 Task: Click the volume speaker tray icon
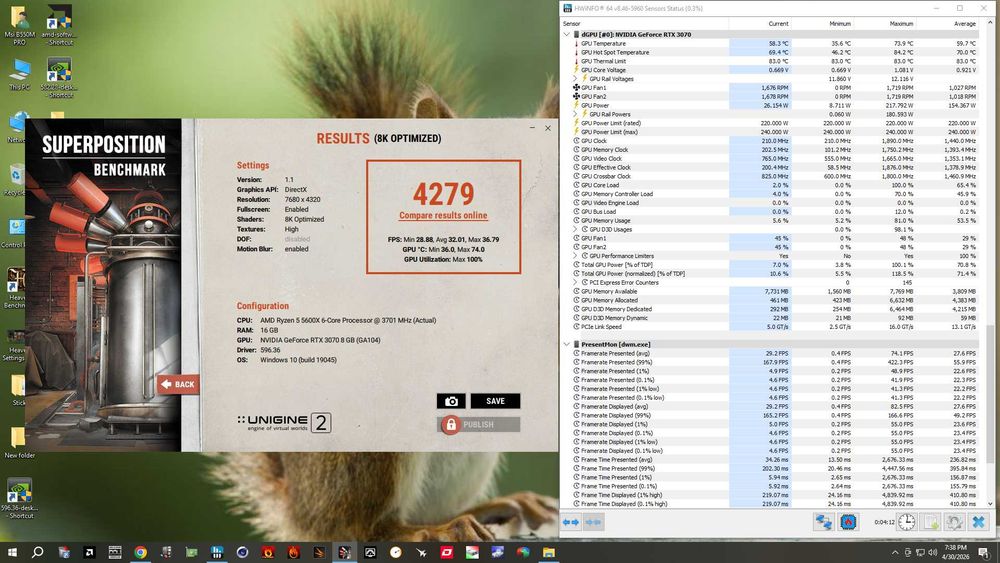[x=932, y=552]
